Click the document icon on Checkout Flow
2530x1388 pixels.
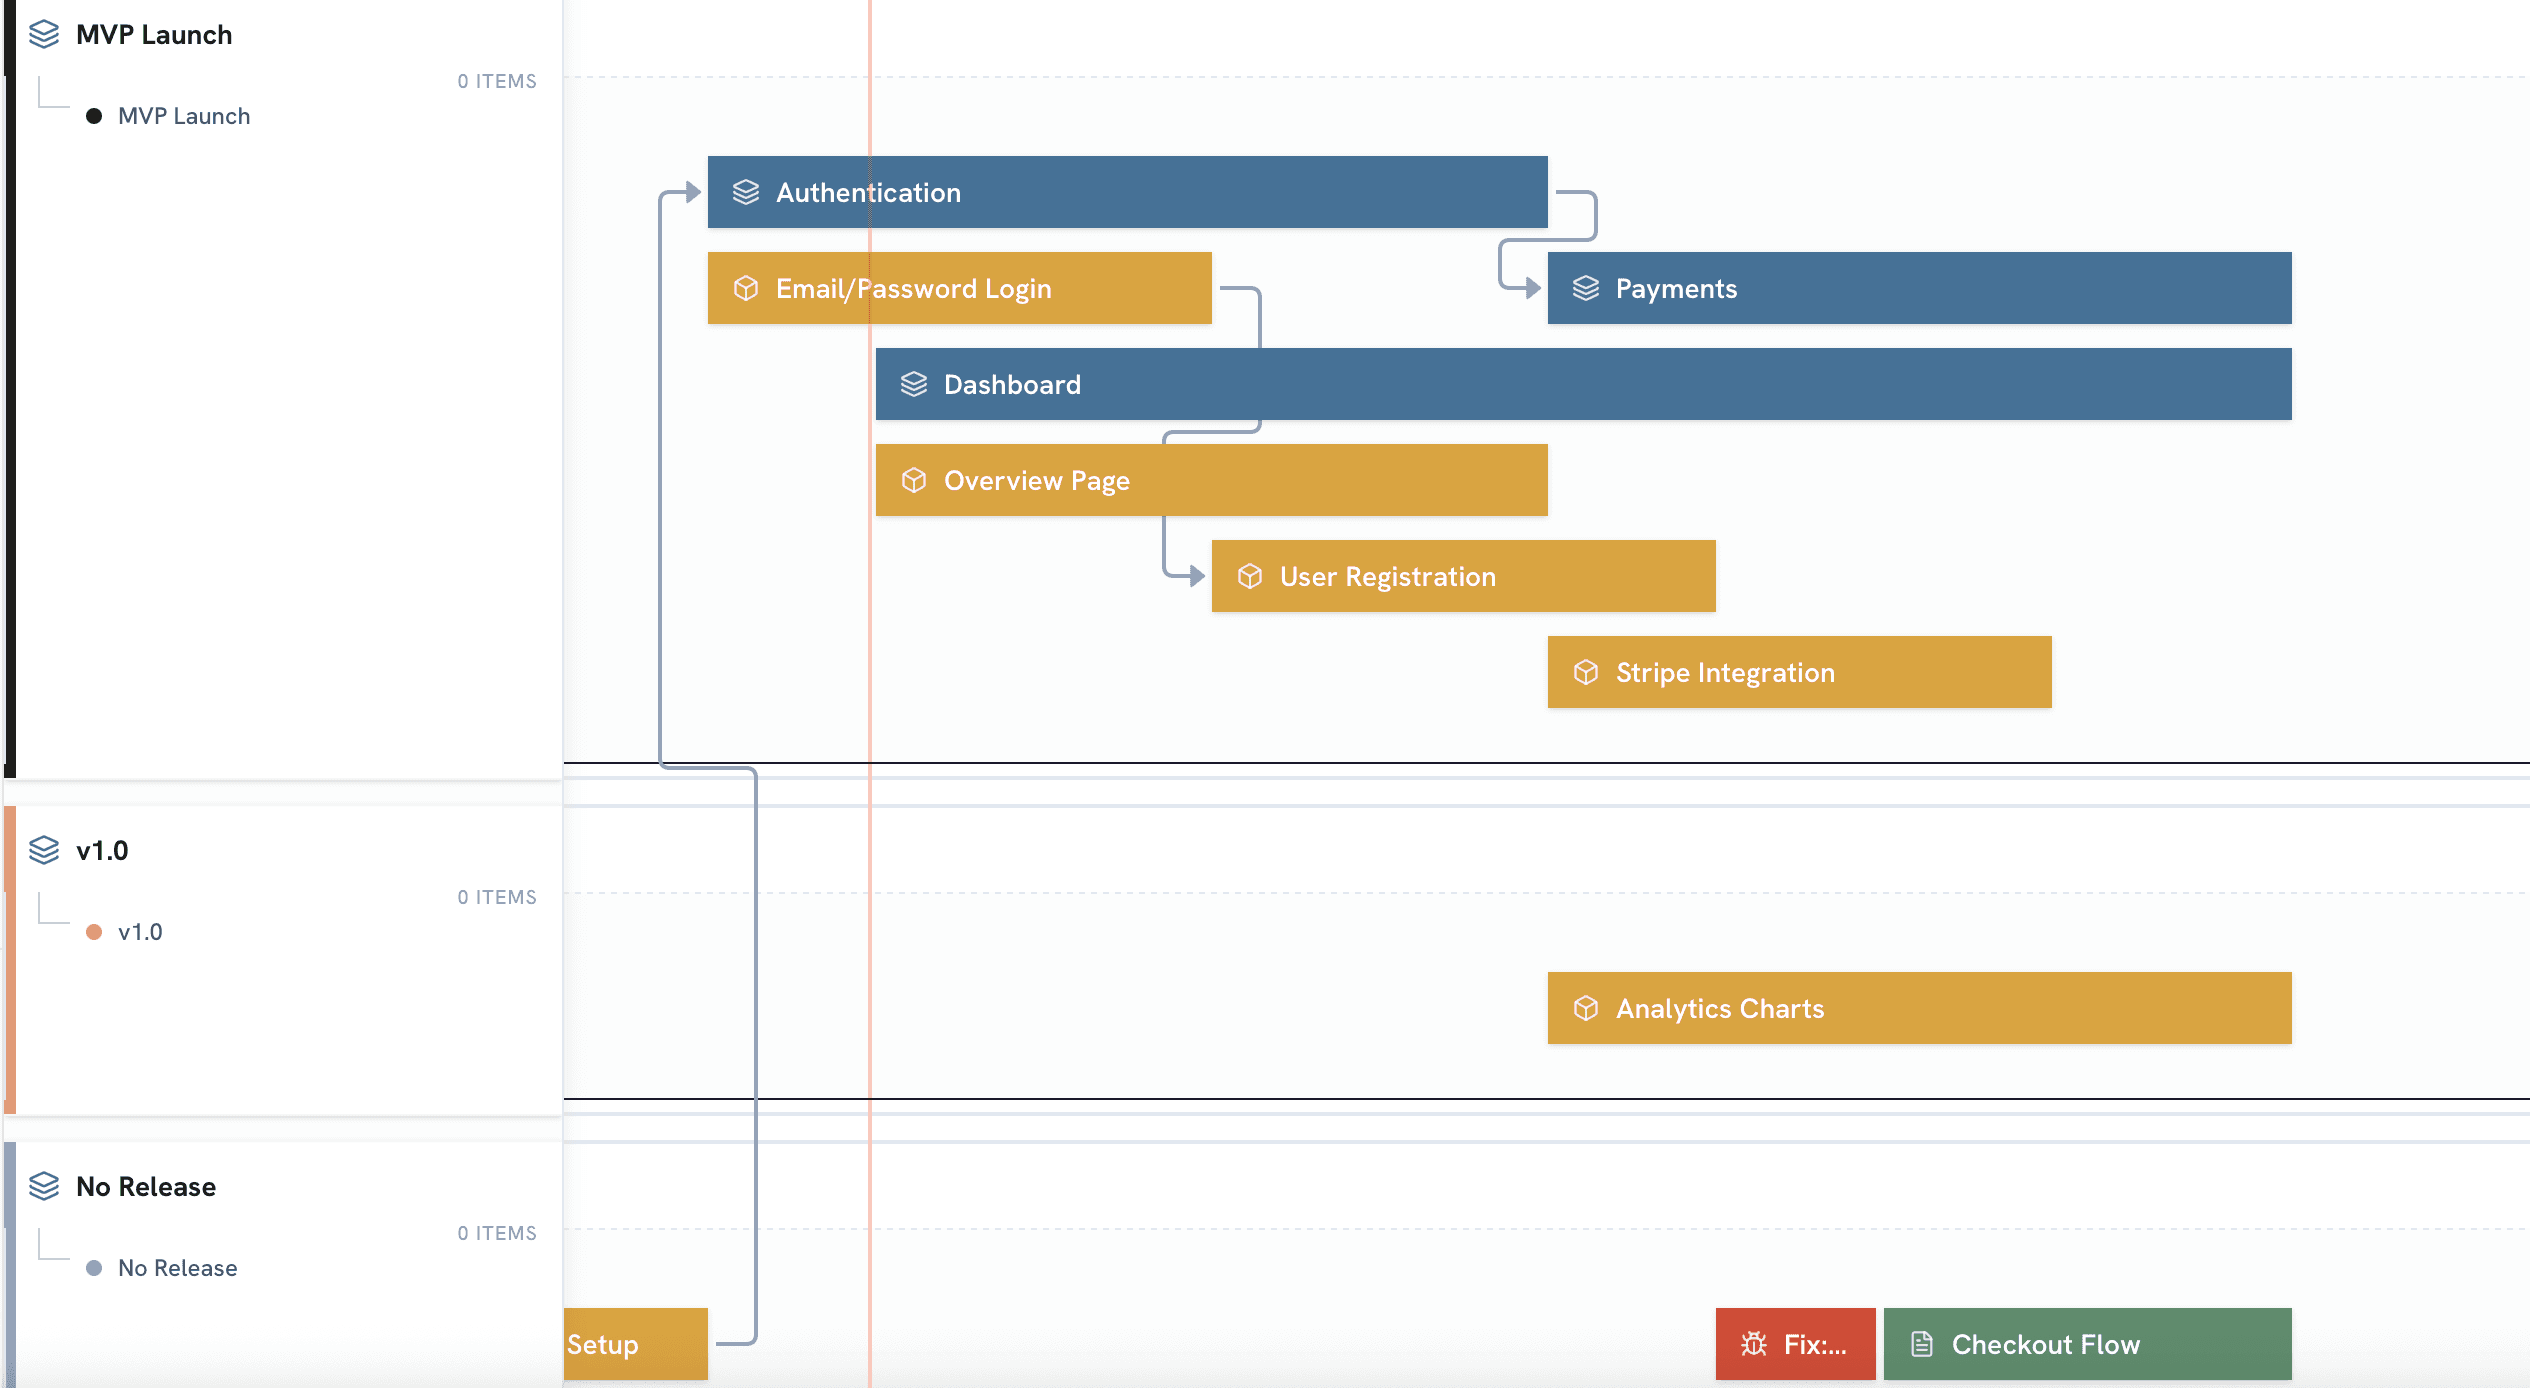tap(1922, 1344)
